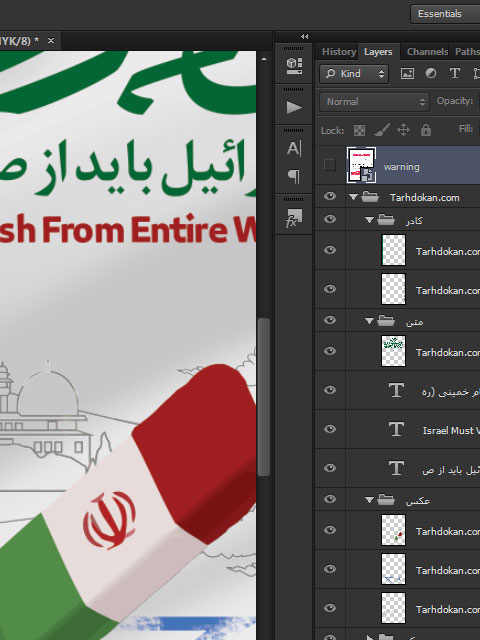Select the خمینی text layer name
Viewport: 480px width, 640px height.
[451, 392]
